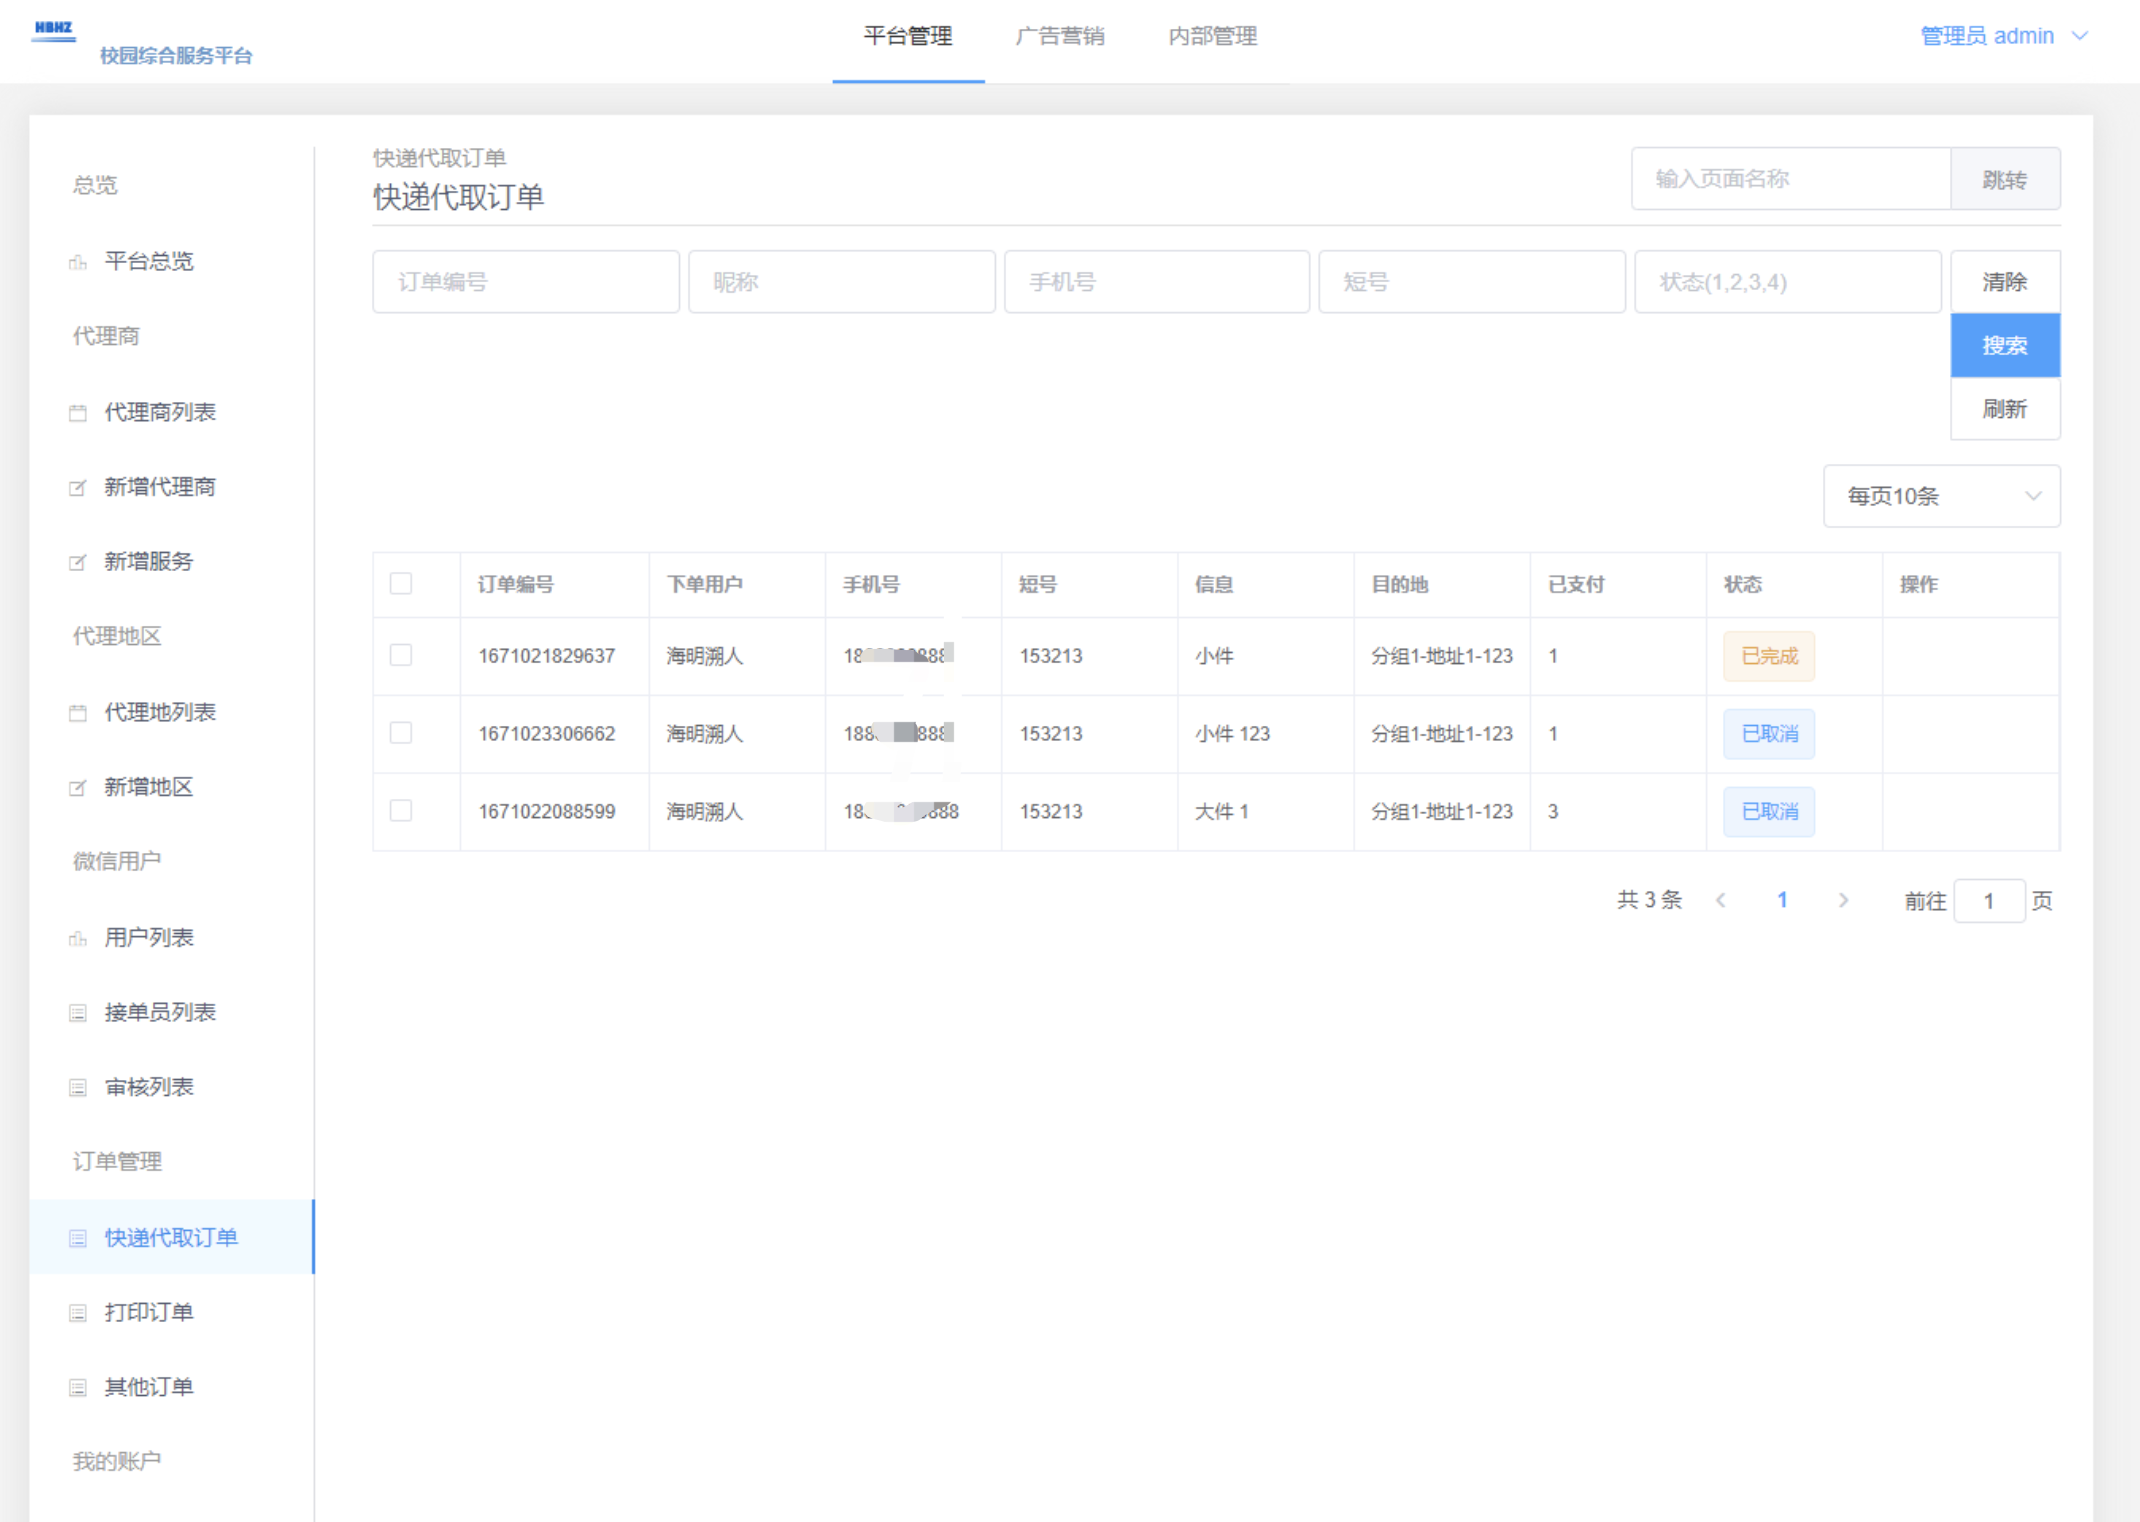Click list icon beside 其他订单
The image size is (2140, 1522).
click(x=78, y=1388)
